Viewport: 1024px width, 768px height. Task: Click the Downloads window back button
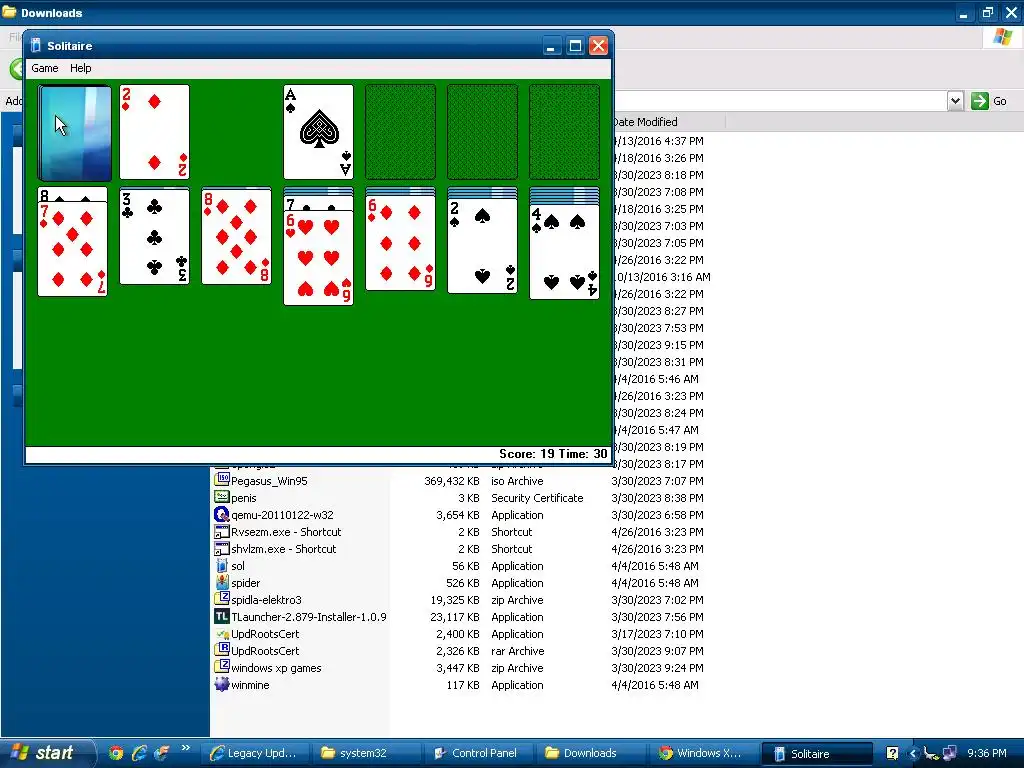click(x=16, y=68)
